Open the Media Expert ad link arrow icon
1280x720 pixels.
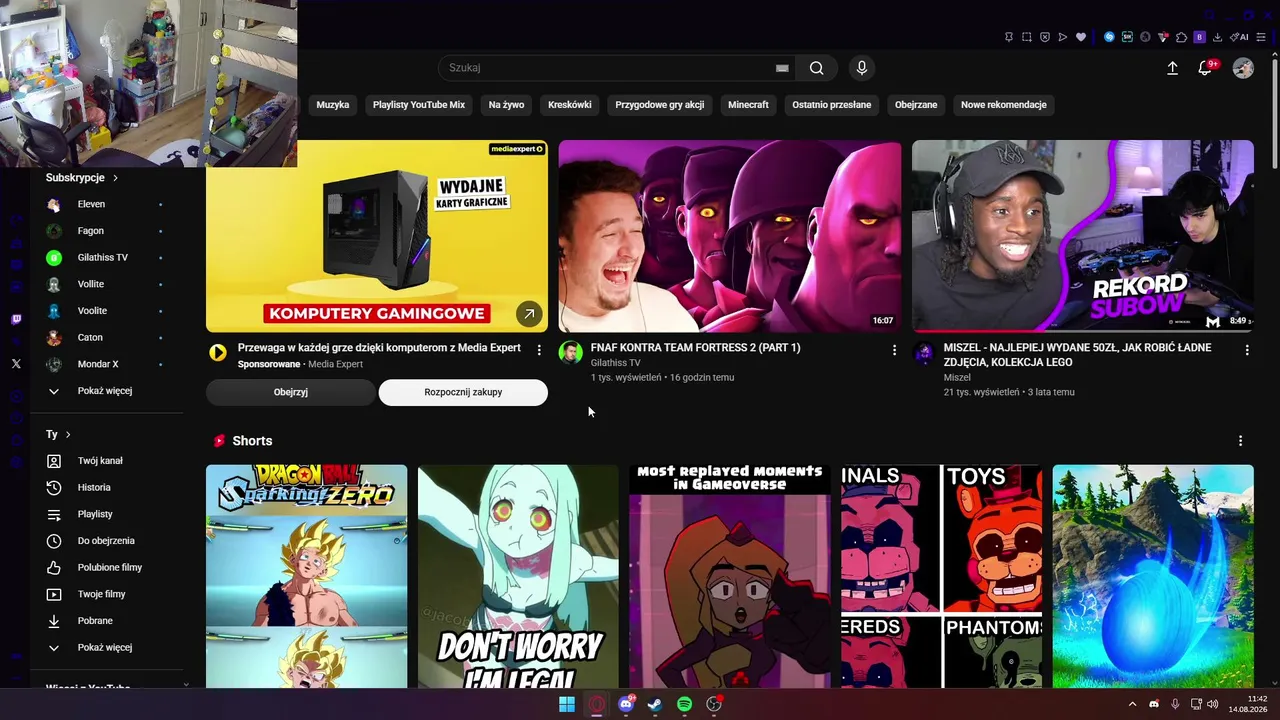(529, 314)
